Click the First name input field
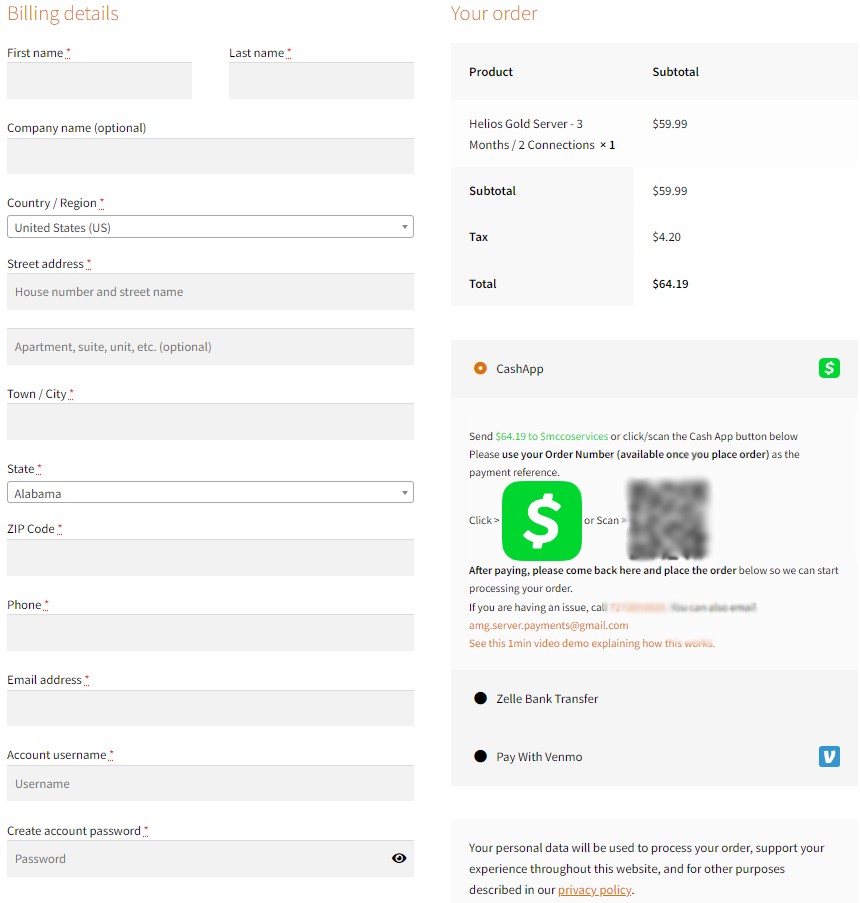This screenshot has height=903, width=860. point(99,81)
